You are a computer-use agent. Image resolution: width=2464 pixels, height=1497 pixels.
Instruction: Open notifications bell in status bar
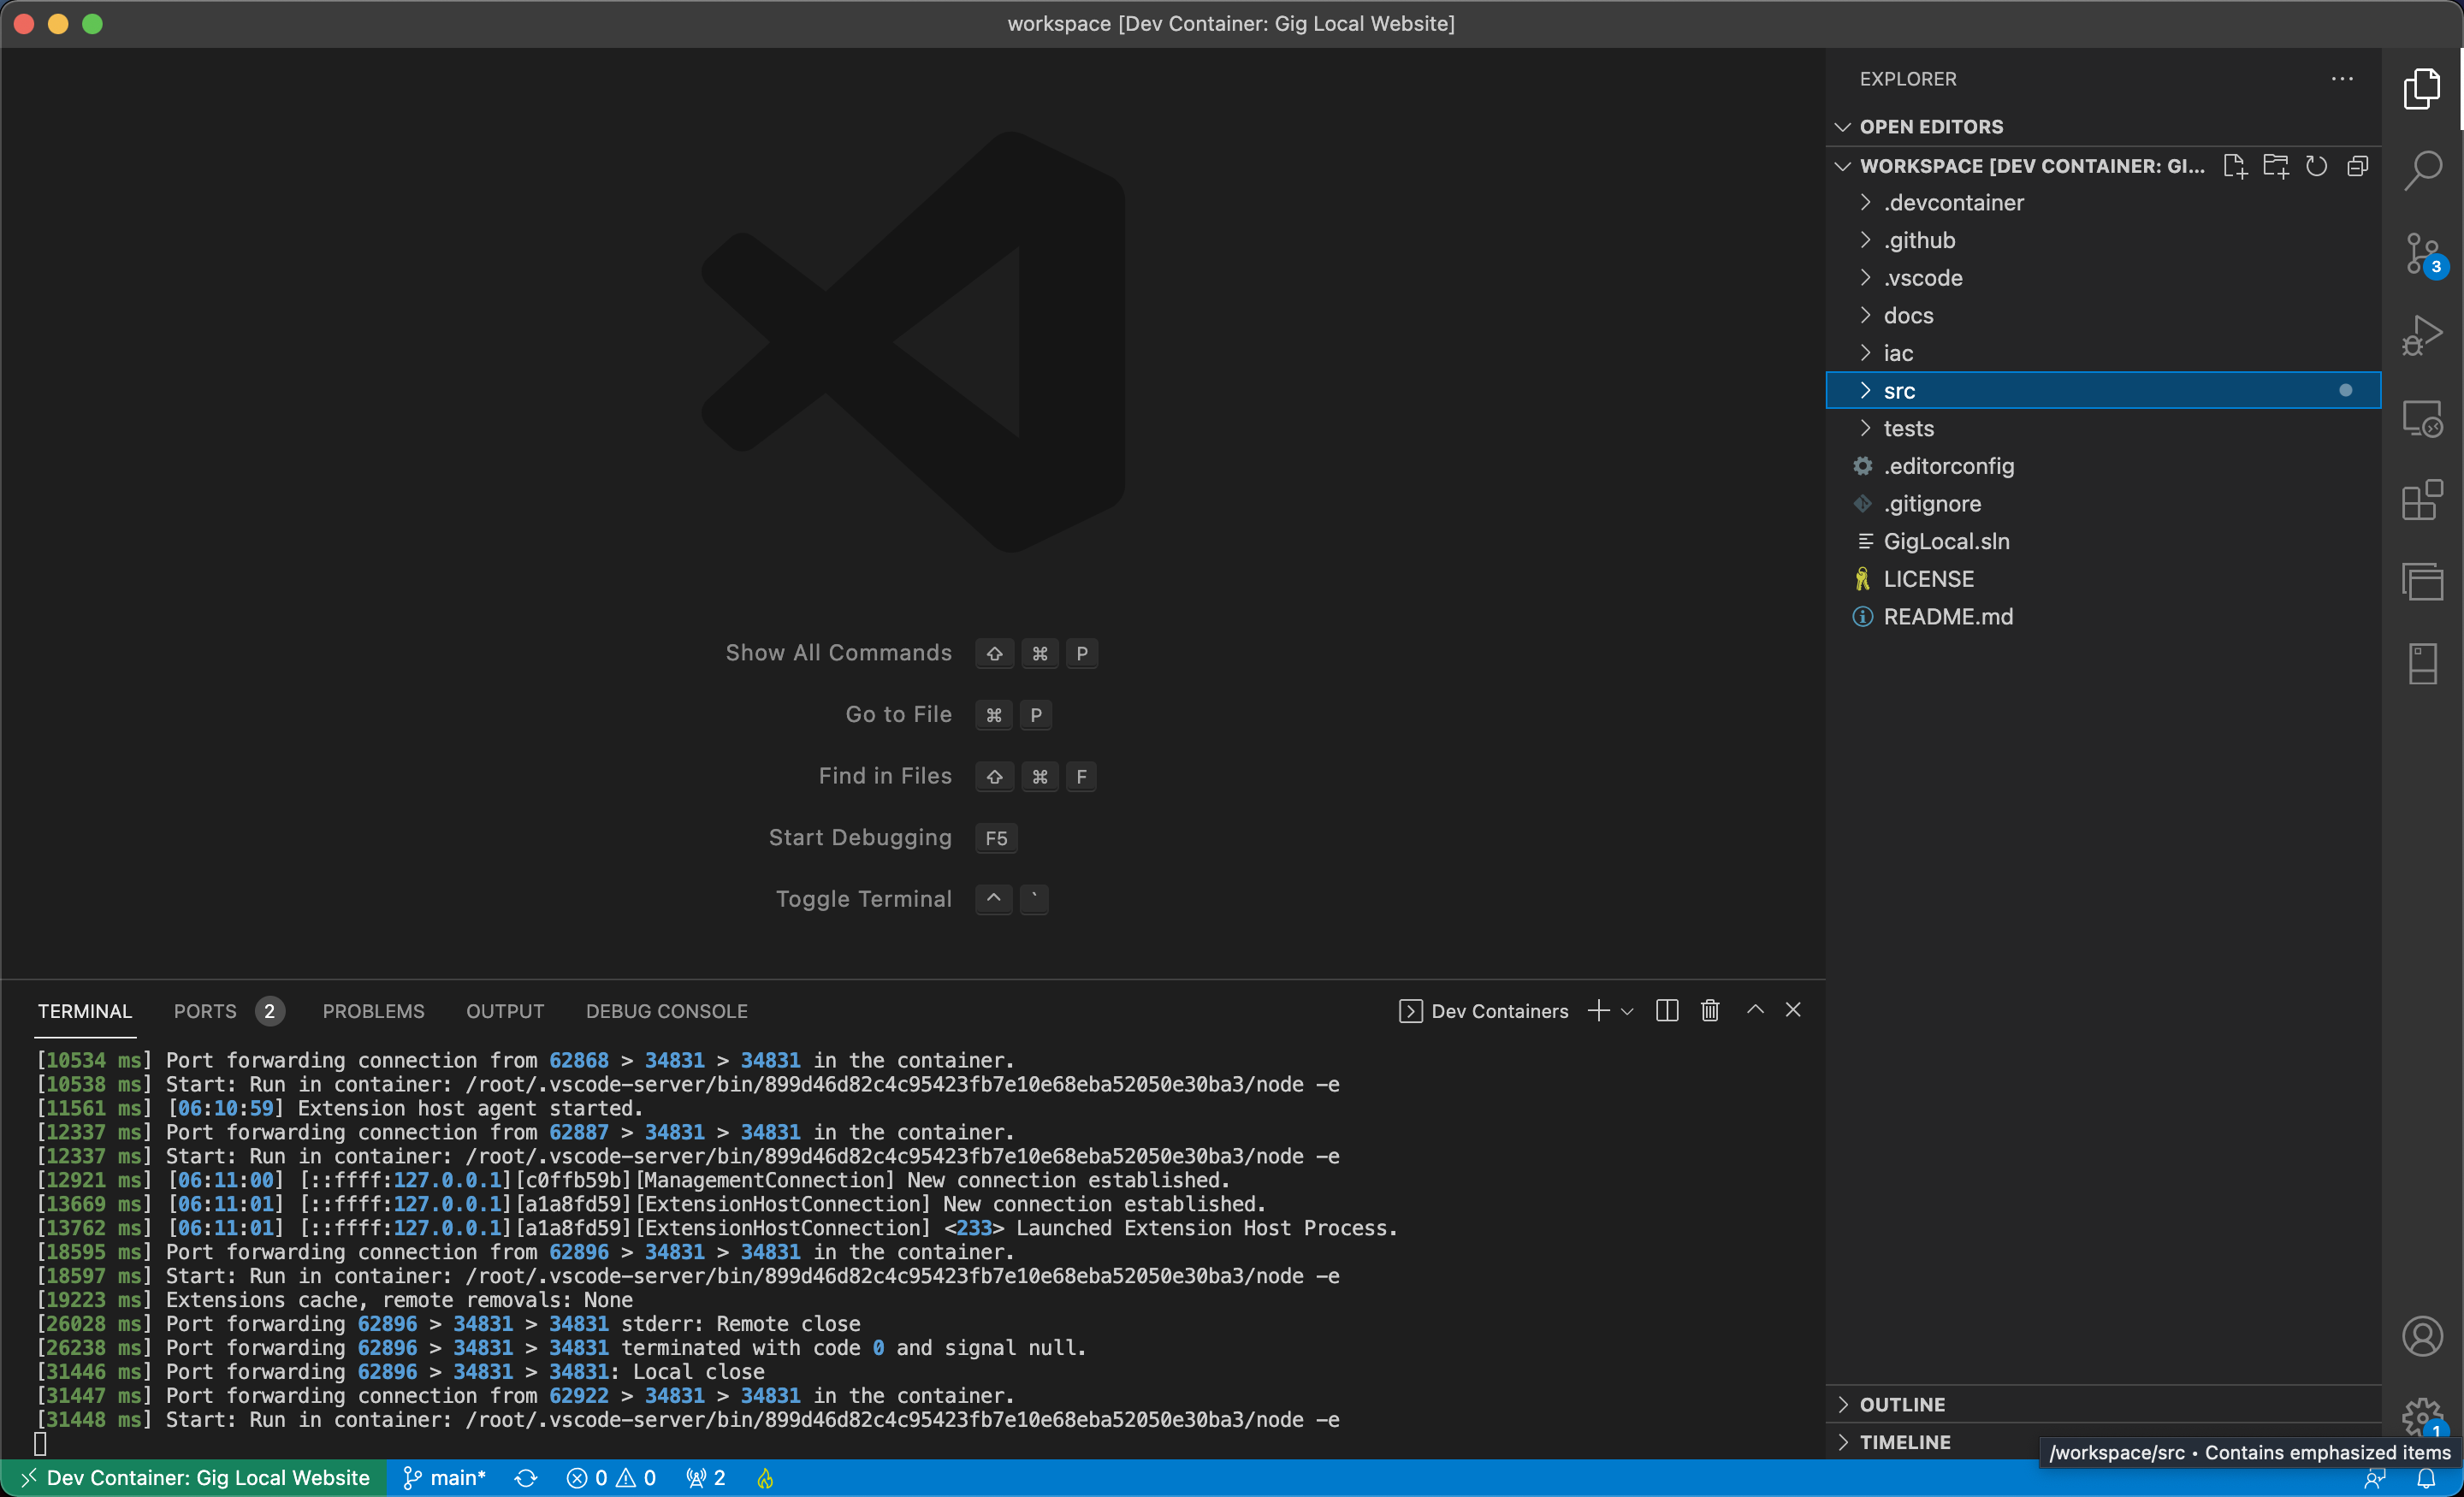pos(2426,1478)
